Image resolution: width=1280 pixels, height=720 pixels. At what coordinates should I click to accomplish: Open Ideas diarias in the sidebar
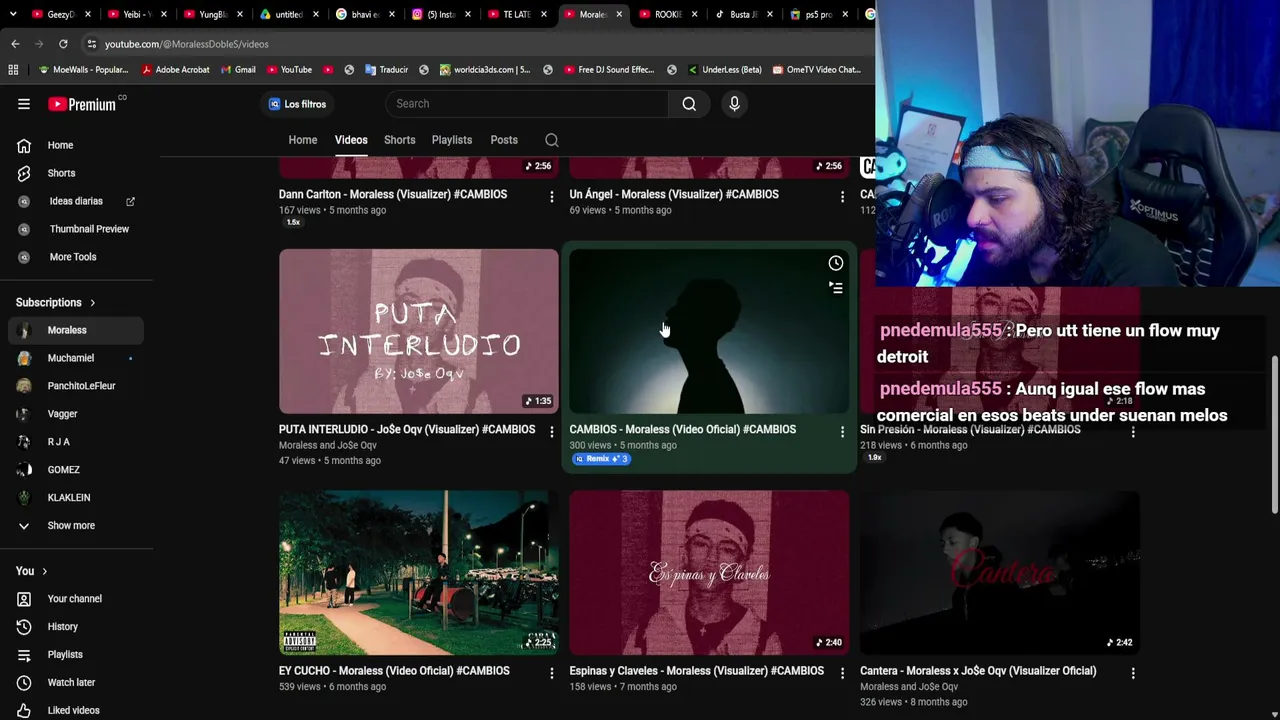point(76,201)
